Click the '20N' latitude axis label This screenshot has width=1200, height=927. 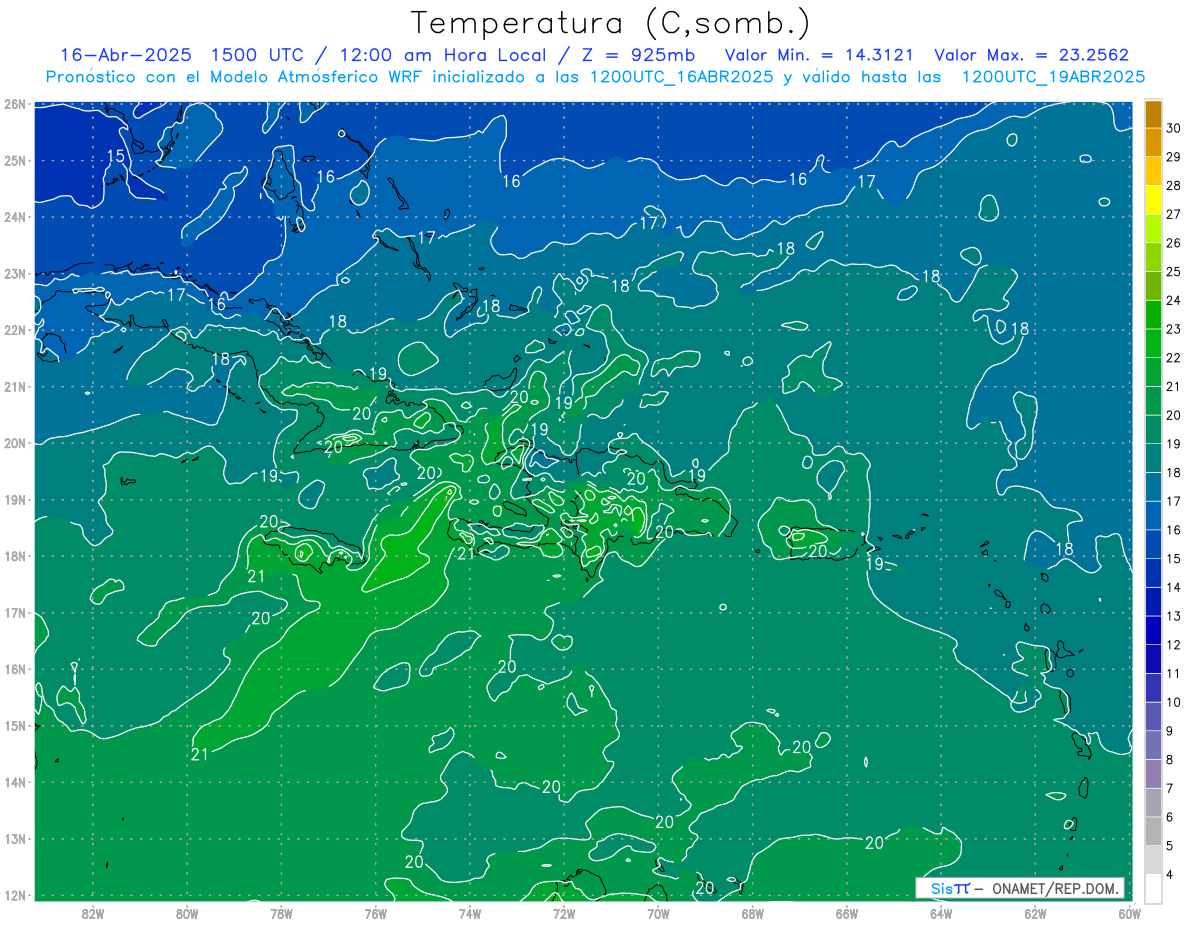tap(14, 443)
